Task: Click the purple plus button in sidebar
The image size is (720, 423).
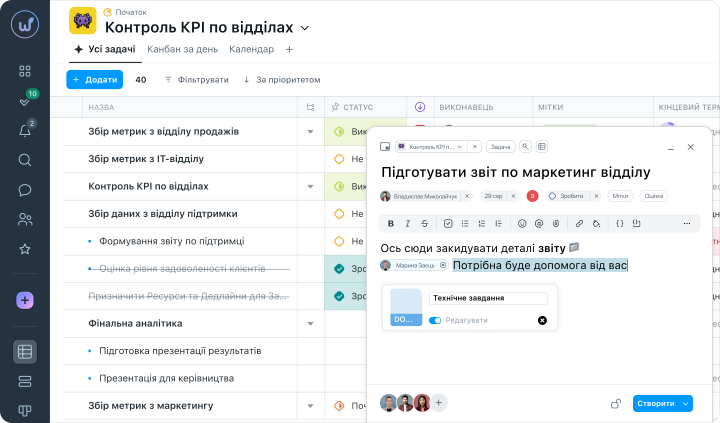Action: point(25,300)
